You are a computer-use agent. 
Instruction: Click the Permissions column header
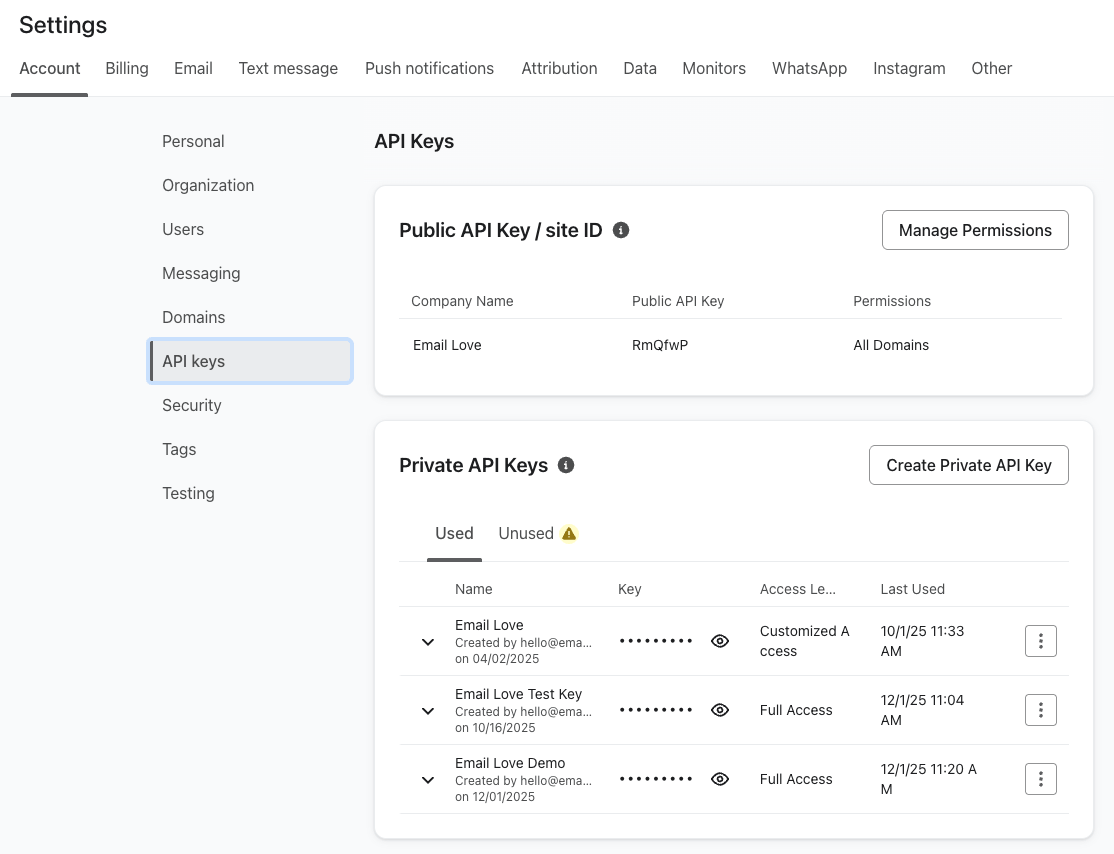click(892, 301)
